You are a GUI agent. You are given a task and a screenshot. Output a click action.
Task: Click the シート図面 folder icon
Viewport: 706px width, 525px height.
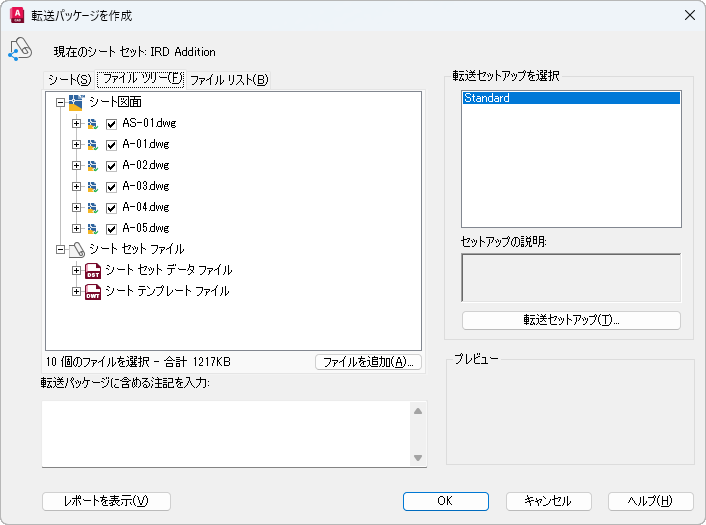(75, 102)
